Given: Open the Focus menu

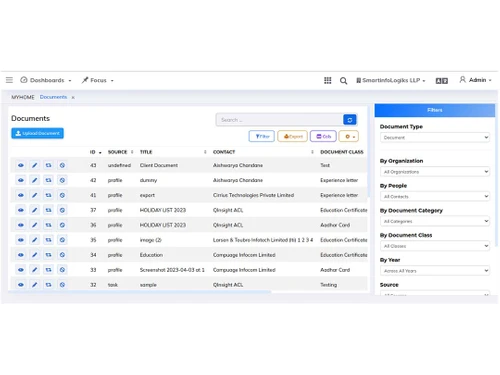Looking at the screenshot, I should tap(98, 80).
